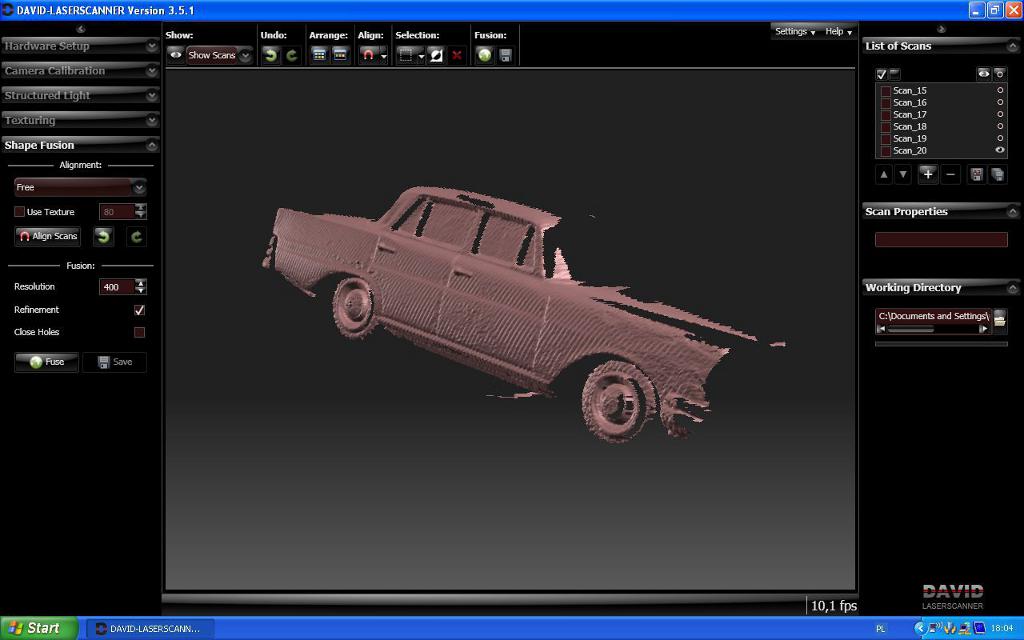This screenshot has width=1024, height=640.
Task: Click save all scans icon in scan list
Action: 997,174
